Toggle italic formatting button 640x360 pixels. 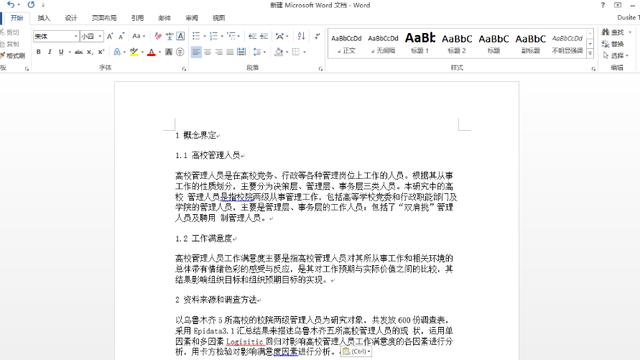49,52
